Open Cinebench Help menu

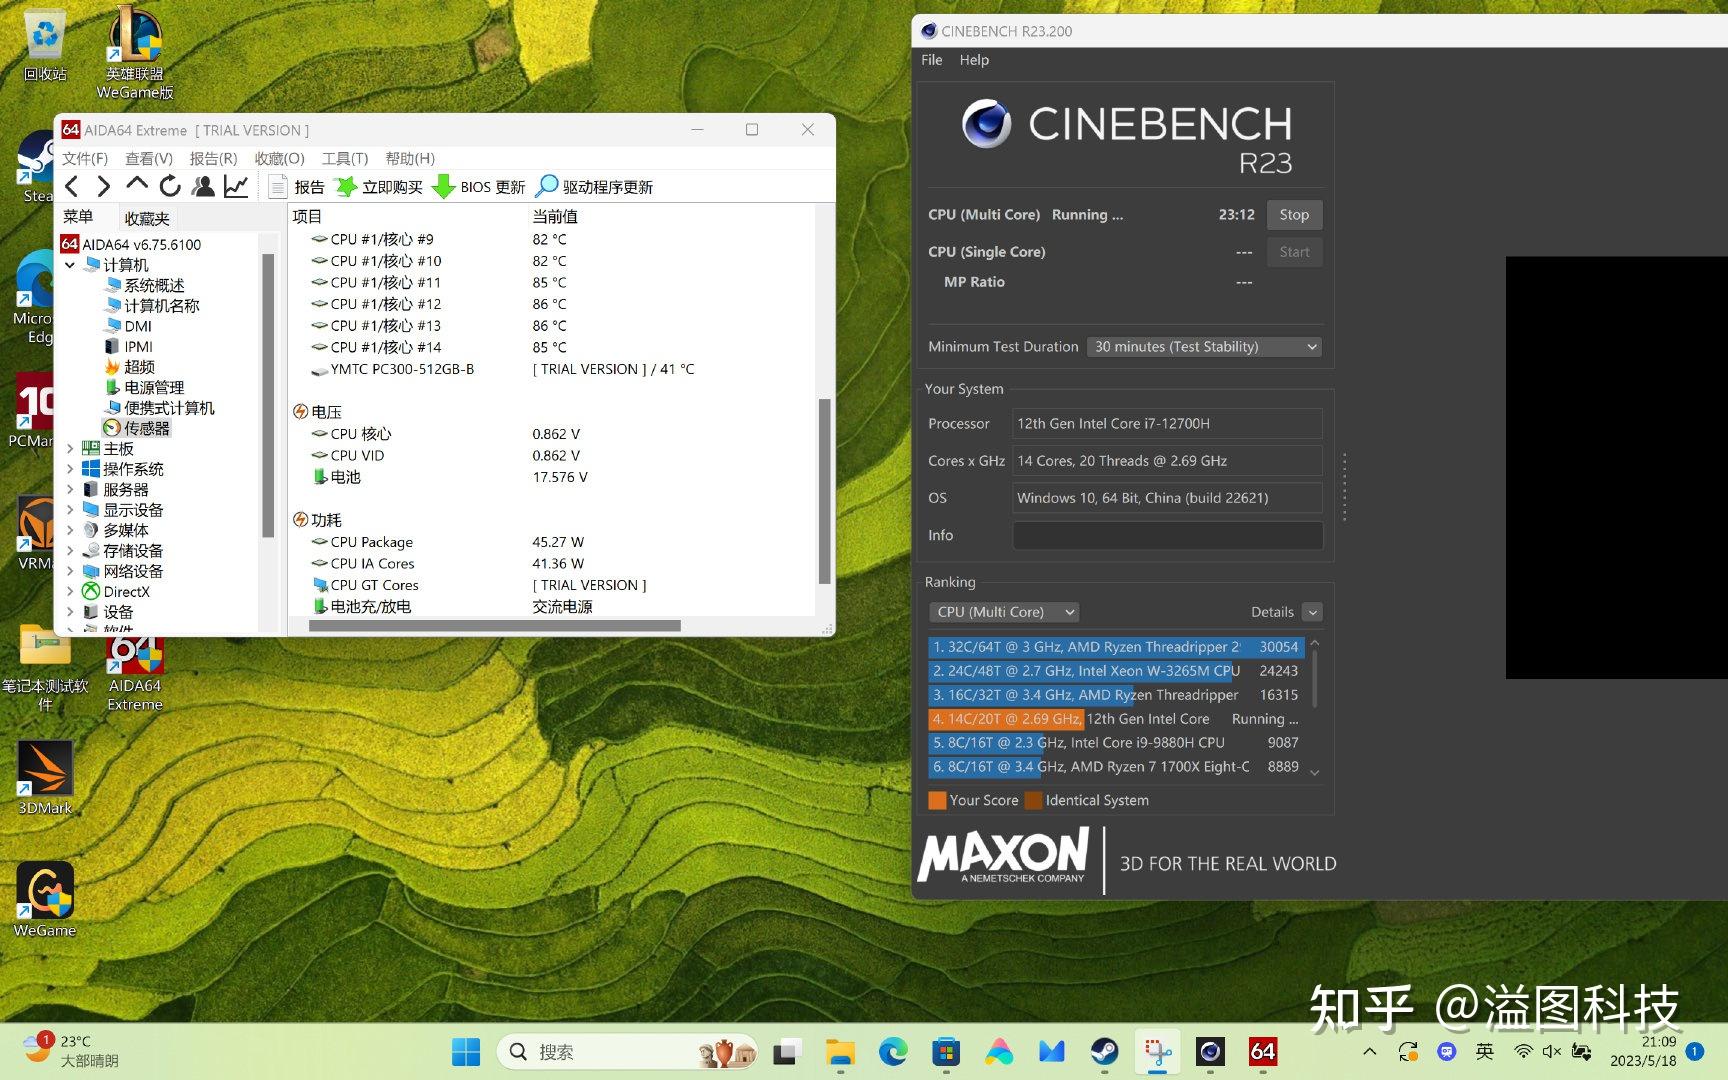[974, 60]
